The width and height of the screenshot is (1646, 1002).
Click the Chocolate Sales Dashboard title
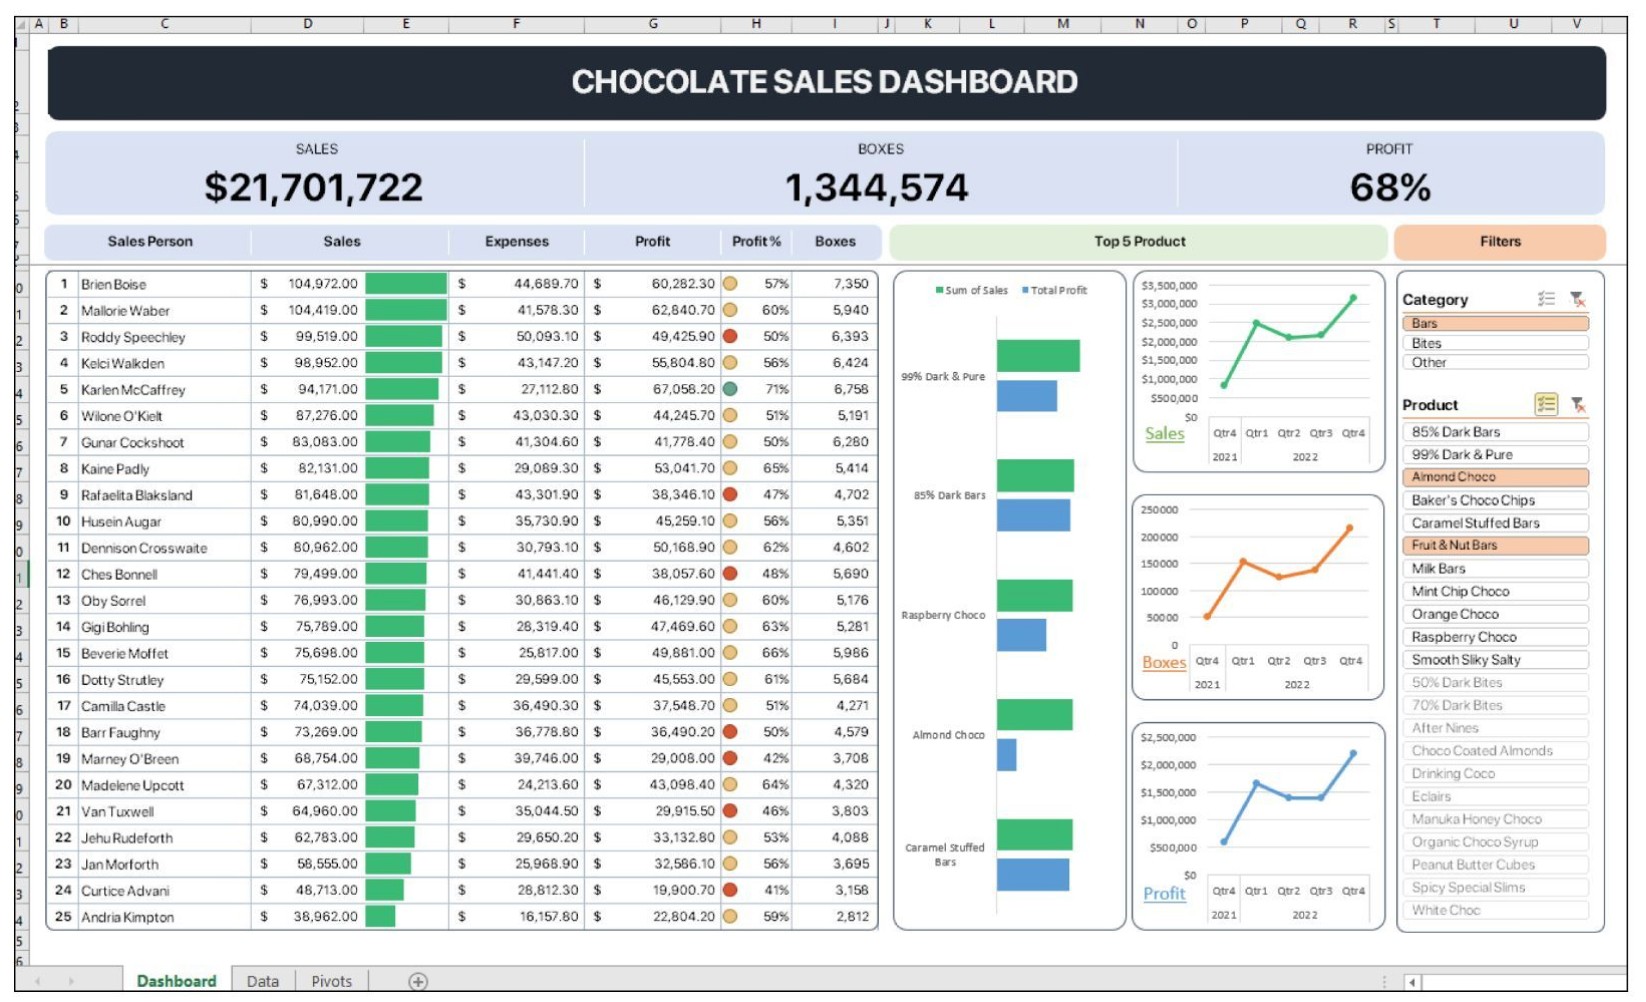pos(824,82)
